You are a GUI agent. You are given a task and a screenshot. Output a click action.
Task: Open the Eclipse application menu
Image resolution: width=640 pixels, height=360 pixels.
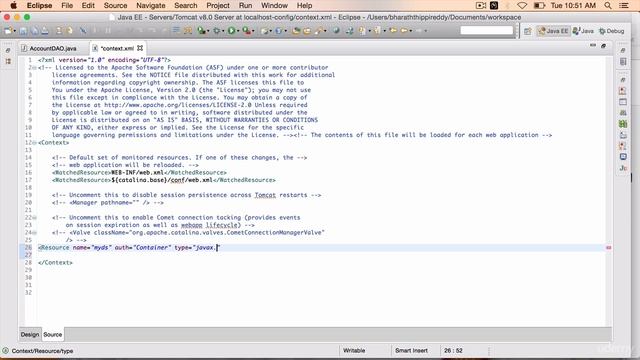pyautogui.click(x=40, y=6)
